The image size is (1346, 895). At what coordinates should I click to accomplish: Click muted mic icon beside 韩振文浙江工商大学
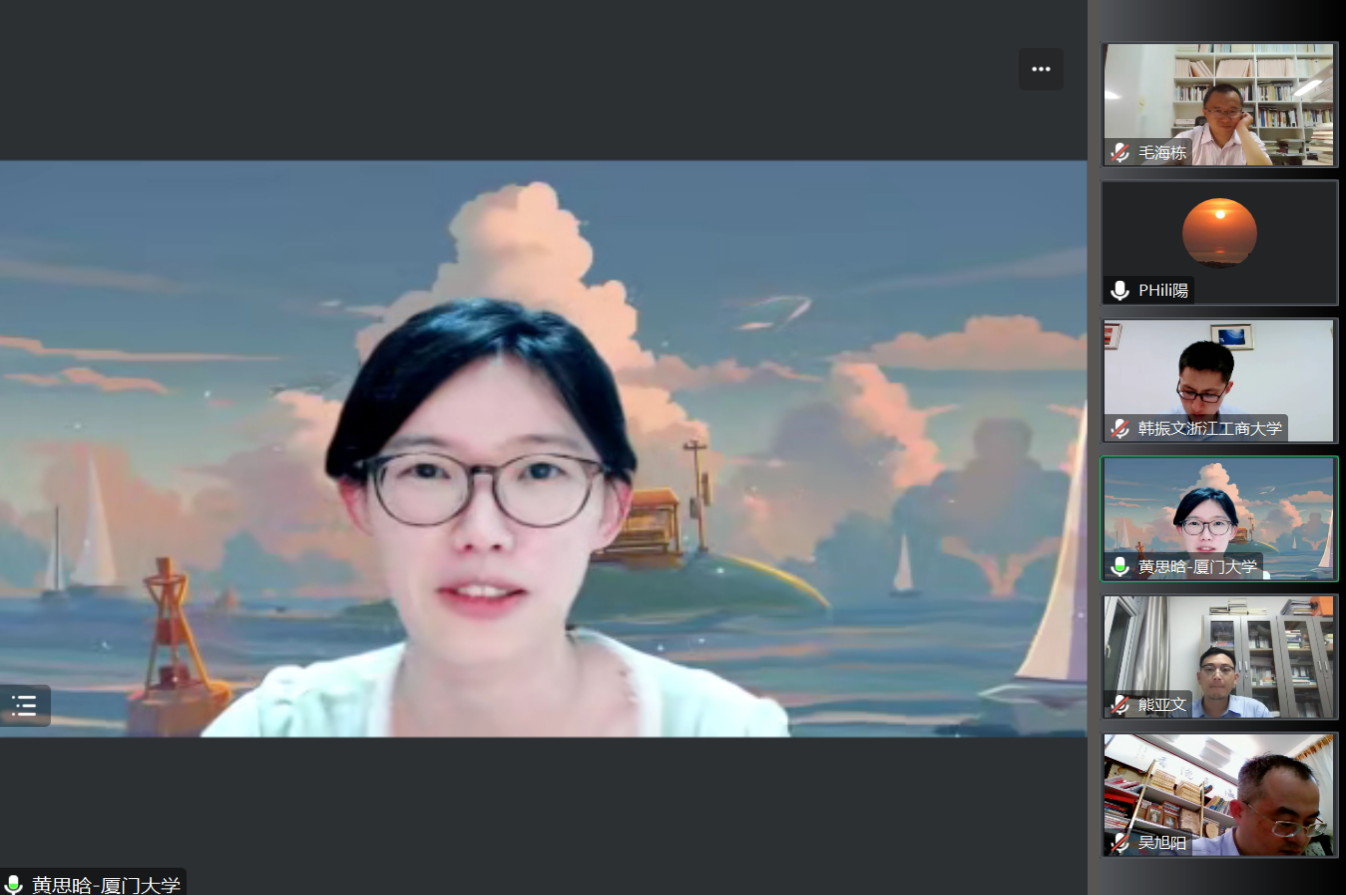[1120, 429]
